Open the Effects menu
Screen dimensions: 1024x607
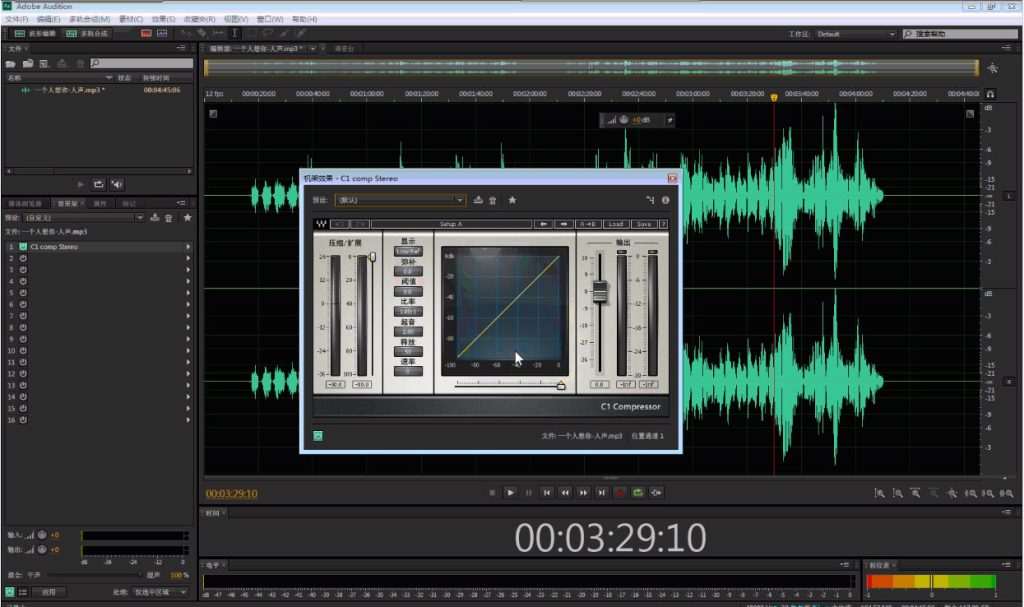163,19
